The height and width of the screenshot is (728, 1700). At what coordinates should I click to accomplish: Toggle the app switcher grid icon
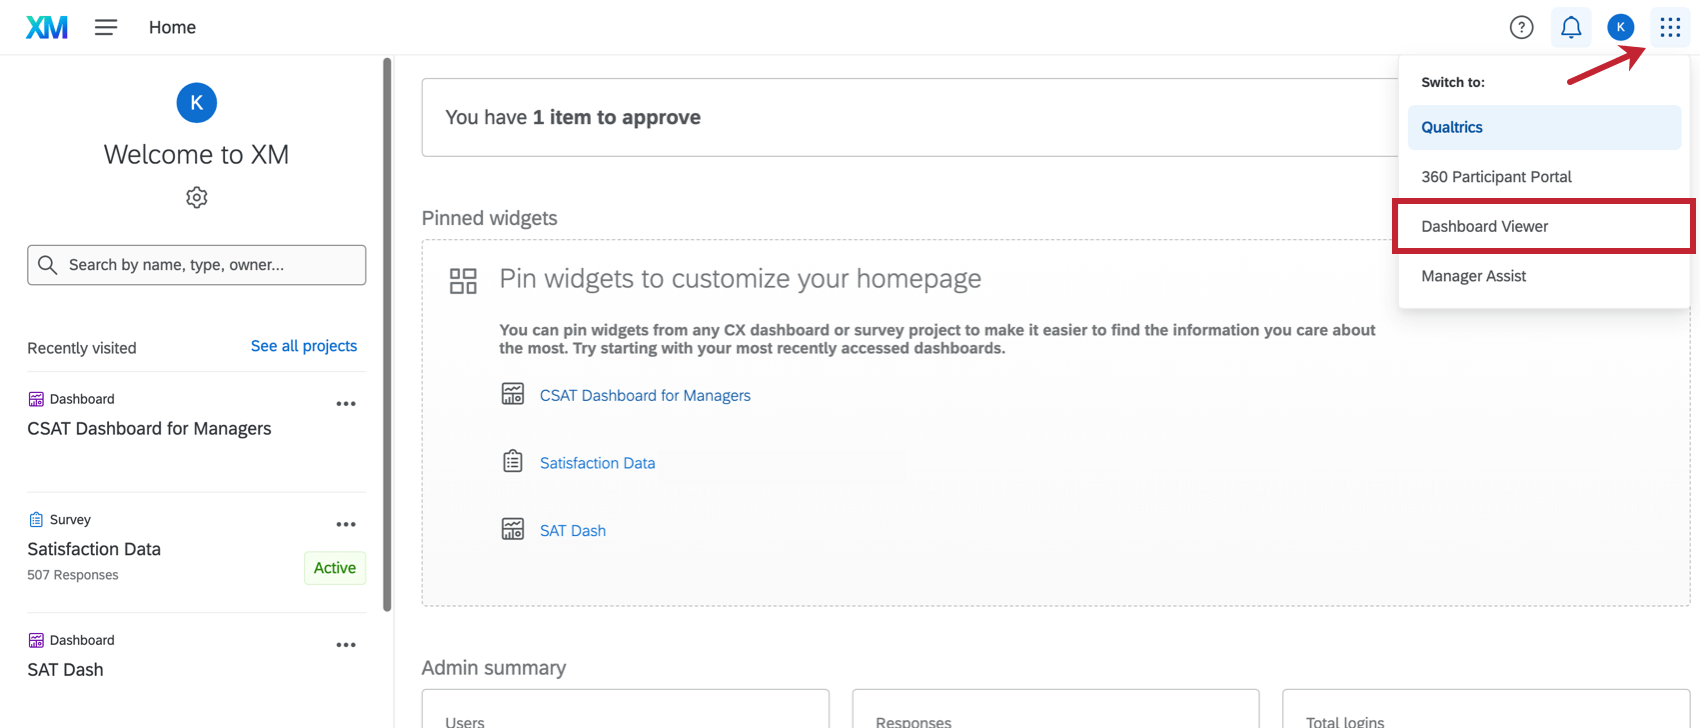pyautogui.click(x=1670, y=27)
